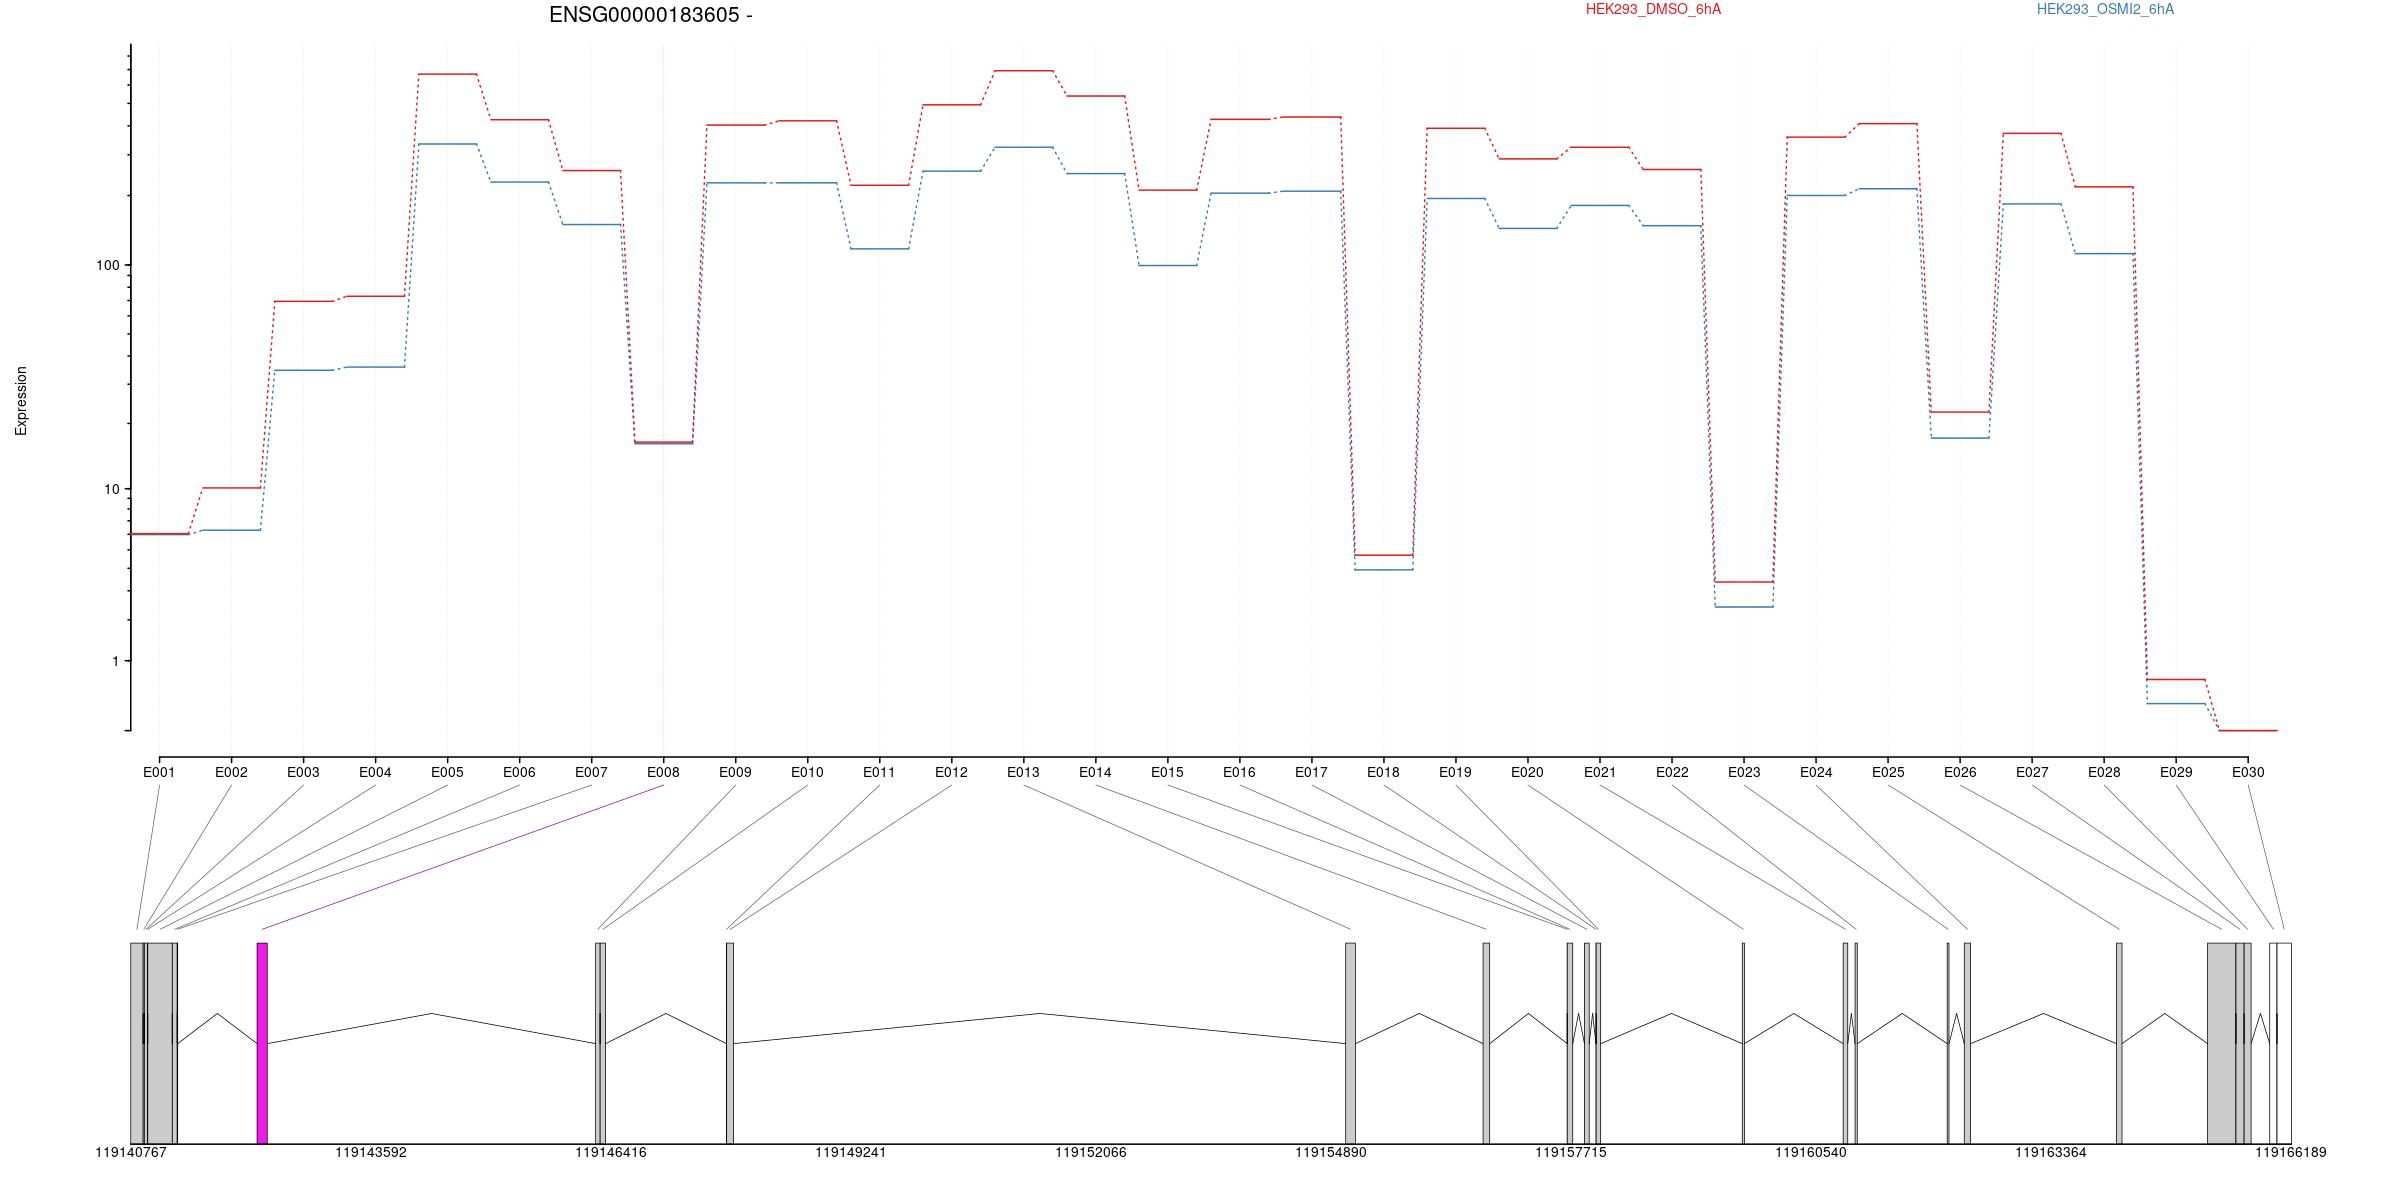This screenshot has width=2400, height=1200.
Task: Click exon label E026
Action: click(x=1960, y=772)
